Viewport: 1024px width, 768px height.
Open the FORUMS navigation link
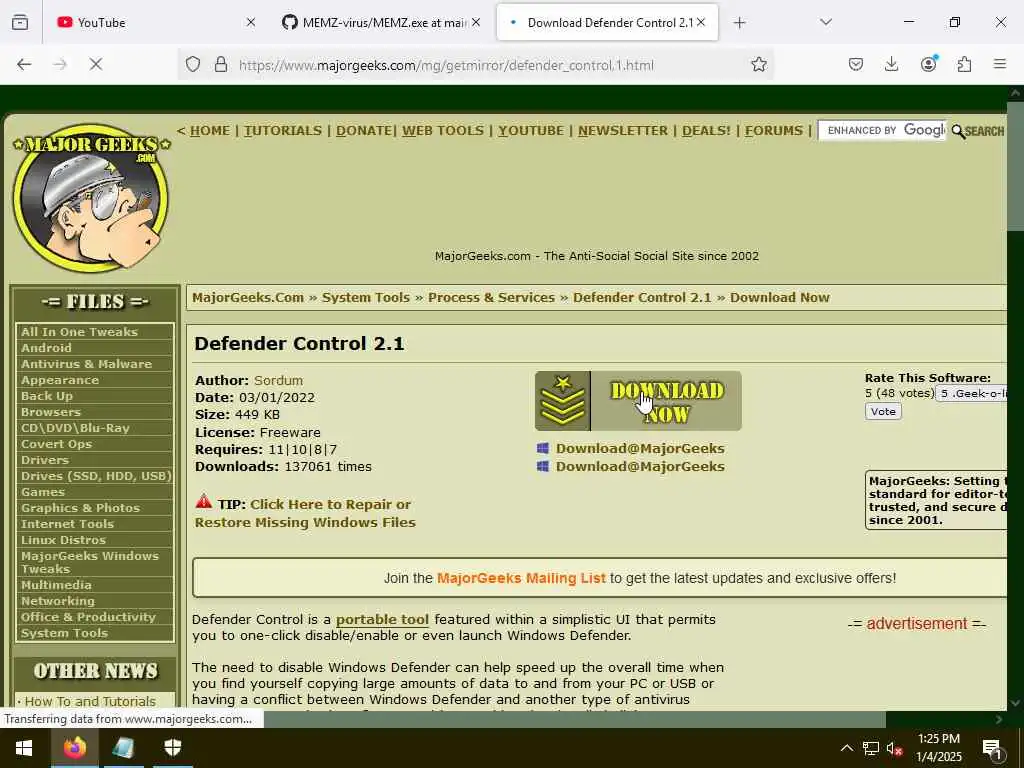[774, 131]
